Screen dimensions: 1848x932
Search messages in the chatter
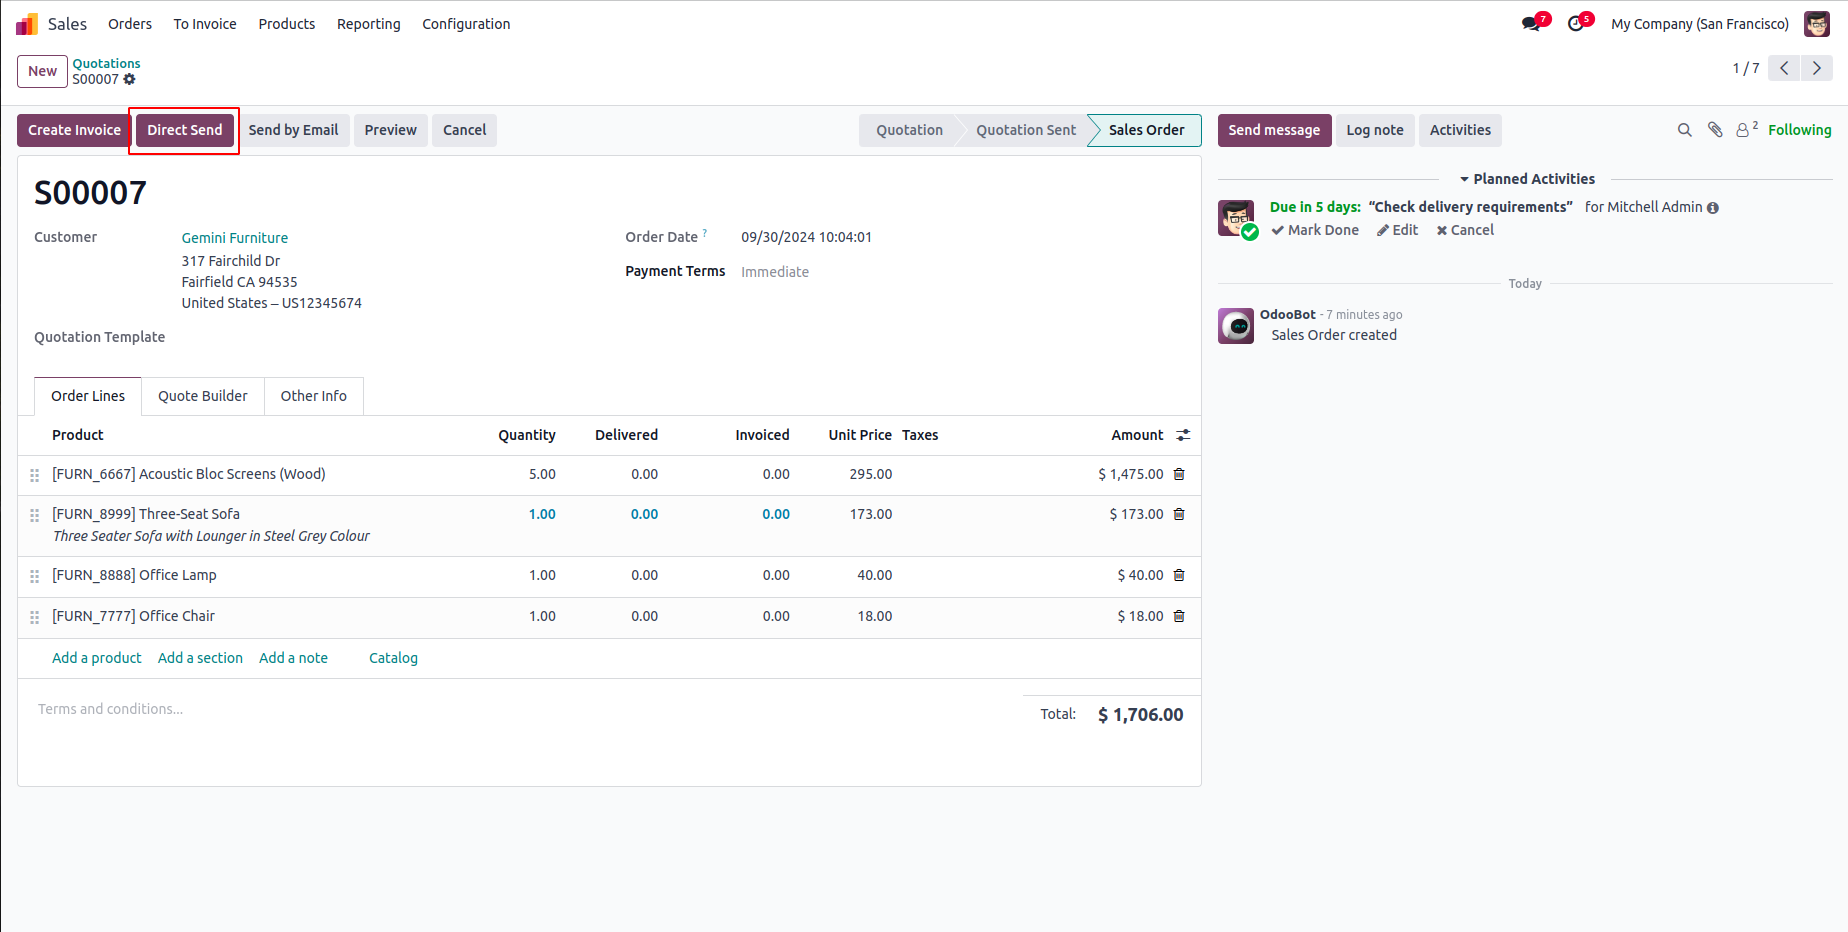click(1685, 130)
